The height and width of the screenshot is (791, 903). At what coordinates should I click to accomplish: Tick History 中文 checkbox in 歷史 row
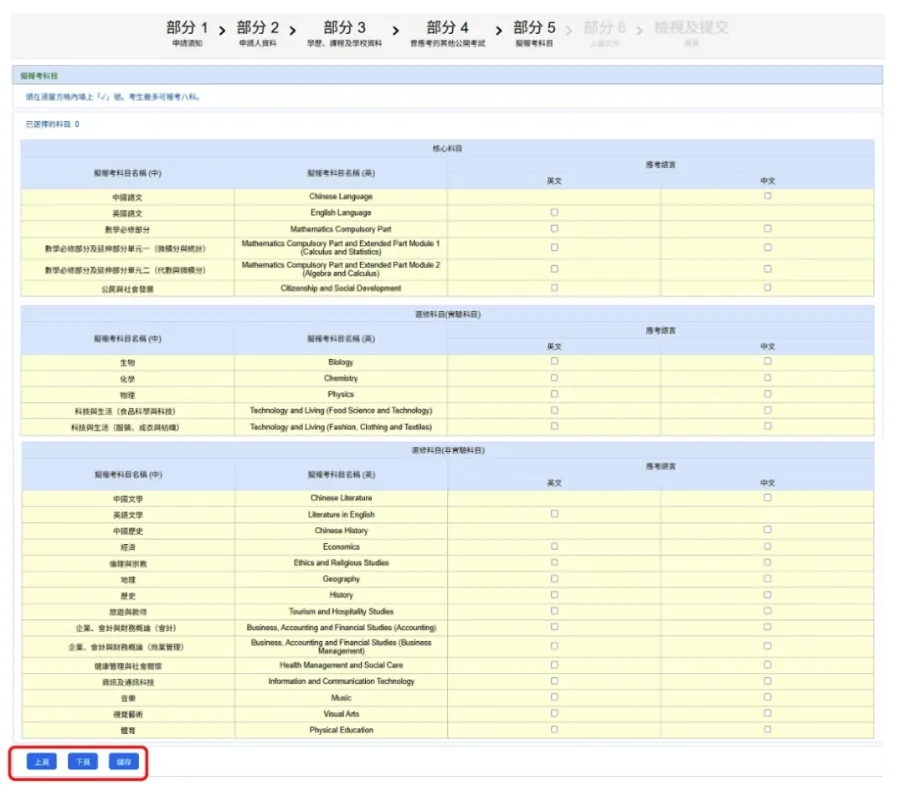click(767, 594)
